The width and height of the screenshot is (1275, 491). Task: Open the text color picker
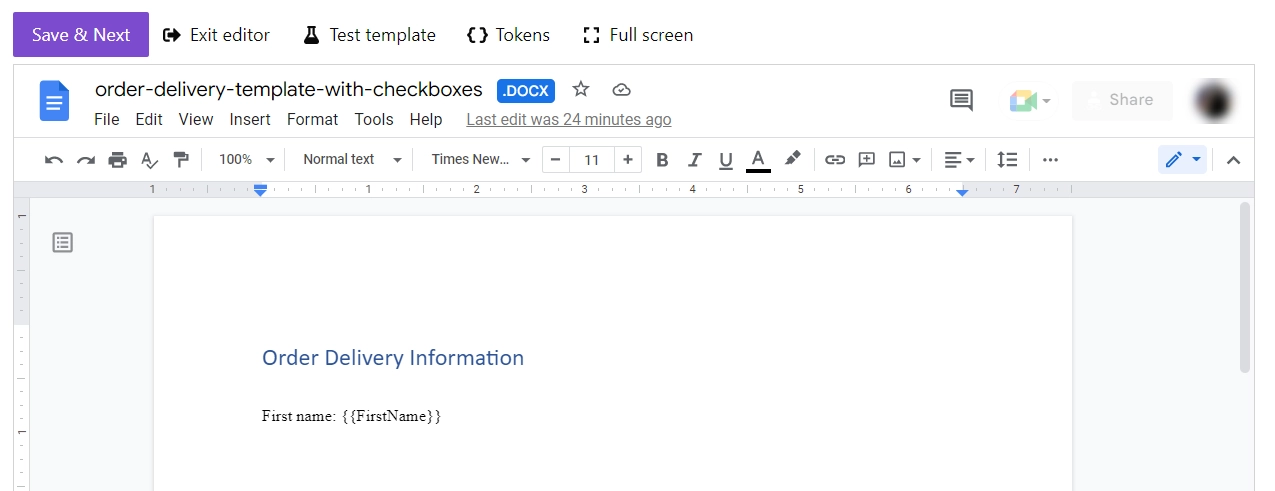[758, 160]
